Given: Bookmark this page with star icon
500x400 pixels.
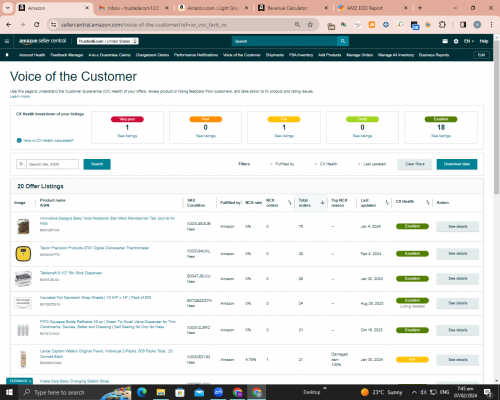Looking at the screenshot, I should (x=310, y=24).
